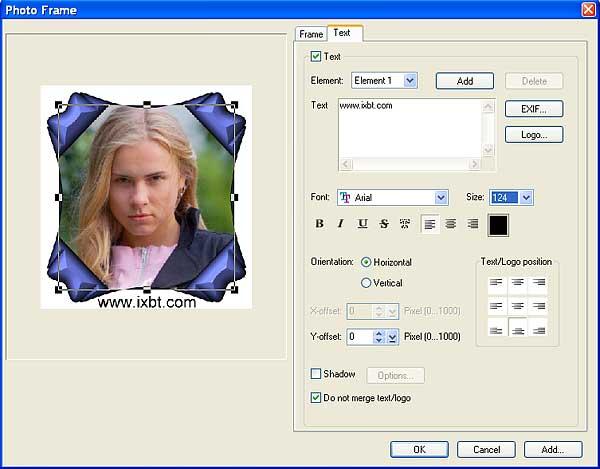Switch to the Frame tab
The width and height of the screenshot is (600, 469).
(311, 34)
